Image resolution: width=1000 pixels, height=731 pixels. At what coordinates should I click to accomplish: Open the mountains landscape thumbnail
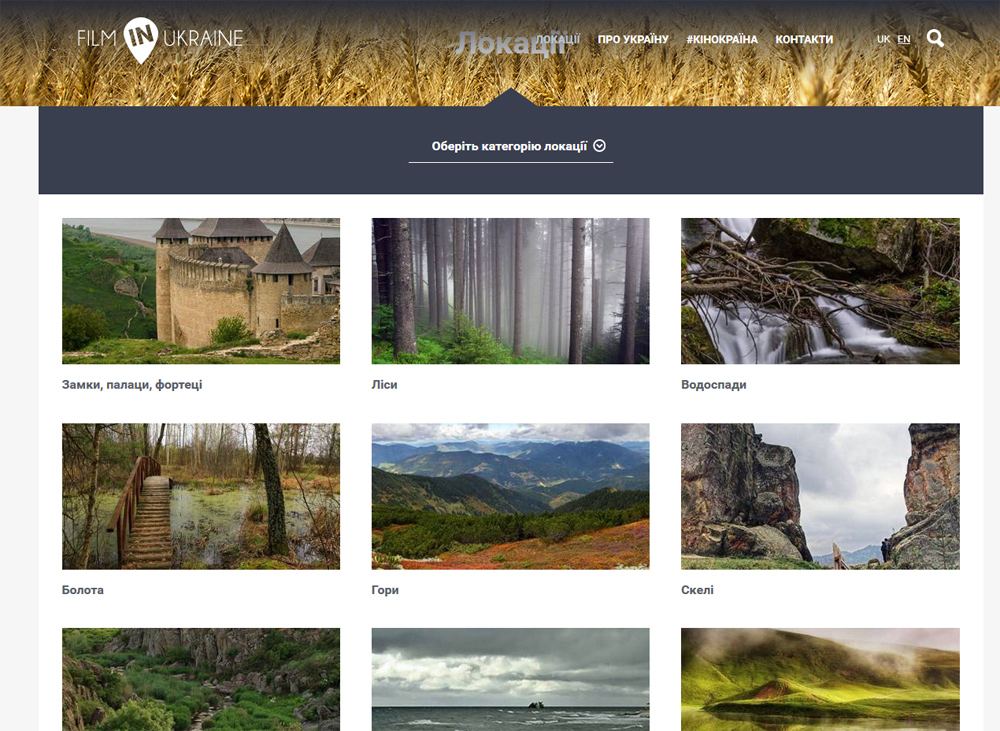point(510,496)
